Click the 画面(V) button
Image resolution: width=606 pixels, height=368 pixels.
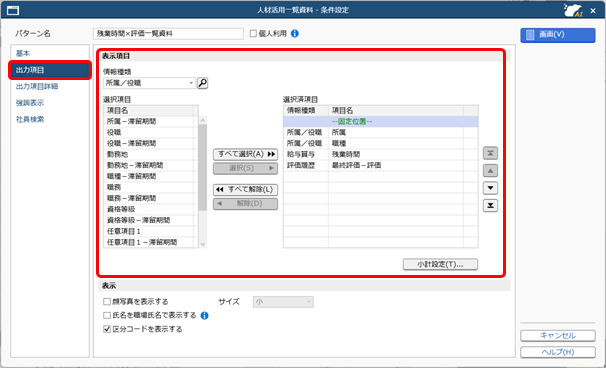coord(558,35)
